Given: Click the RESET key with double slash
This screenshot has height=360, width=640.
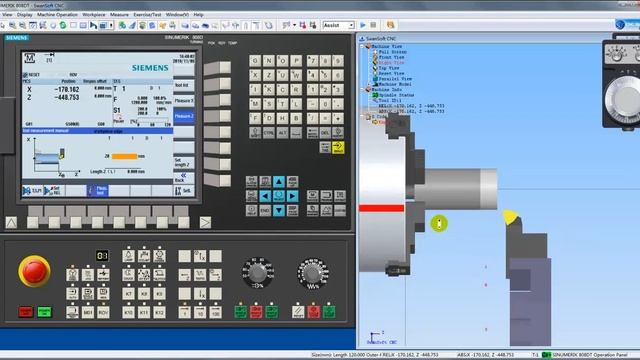Looking at the screenshot, I should [298, 312].
